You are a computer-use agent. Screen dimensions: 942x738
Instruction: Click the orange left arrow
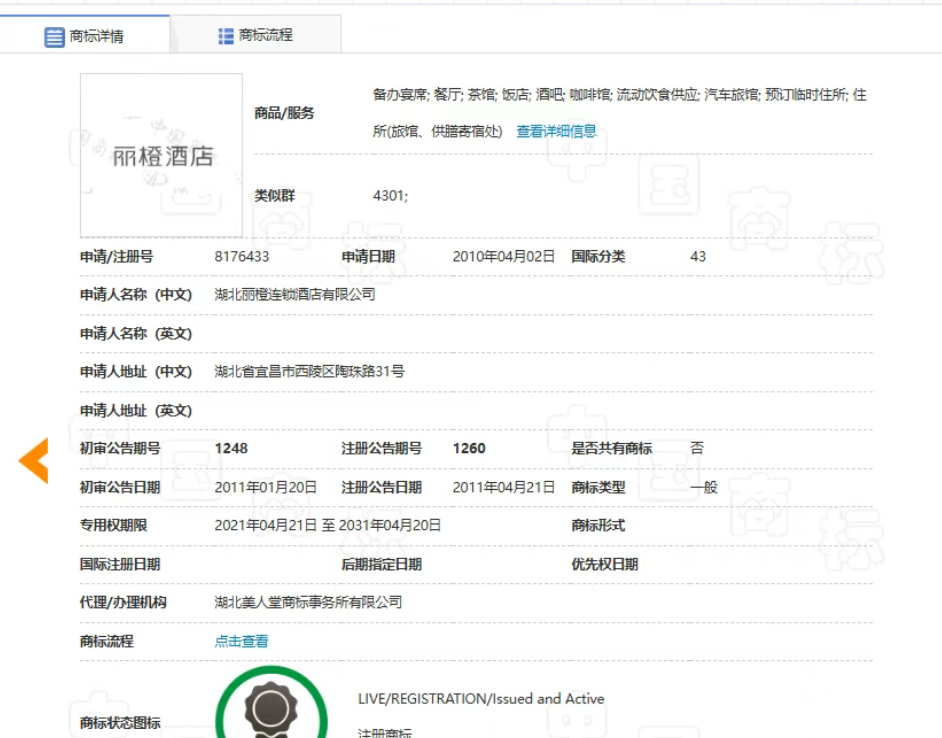tap(34, 460)
